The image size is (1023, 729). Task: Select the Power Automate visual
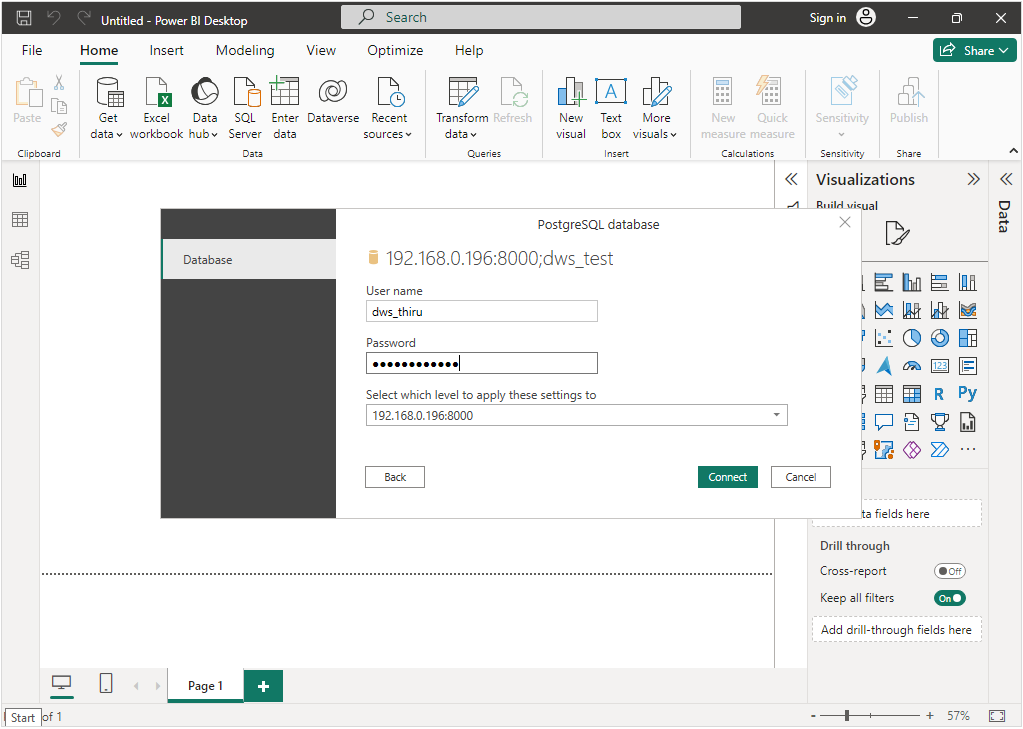[939, 450]
